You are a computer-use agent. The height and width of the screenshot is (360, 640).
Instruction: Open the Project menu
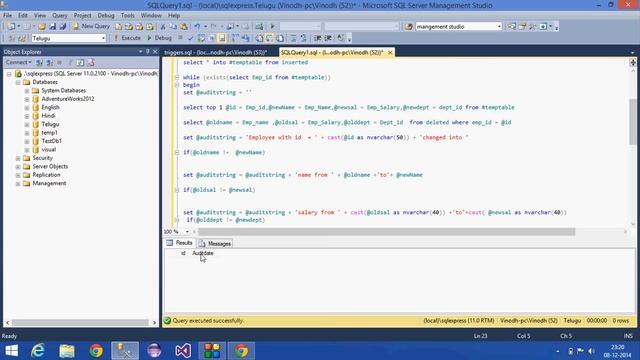tap(82, 16)
